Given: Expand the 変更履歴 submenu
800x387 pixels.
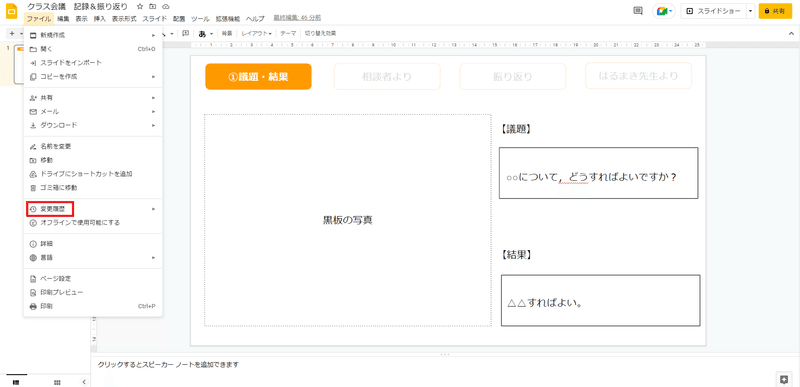Looking at the screenshot, I should (93, 209).
